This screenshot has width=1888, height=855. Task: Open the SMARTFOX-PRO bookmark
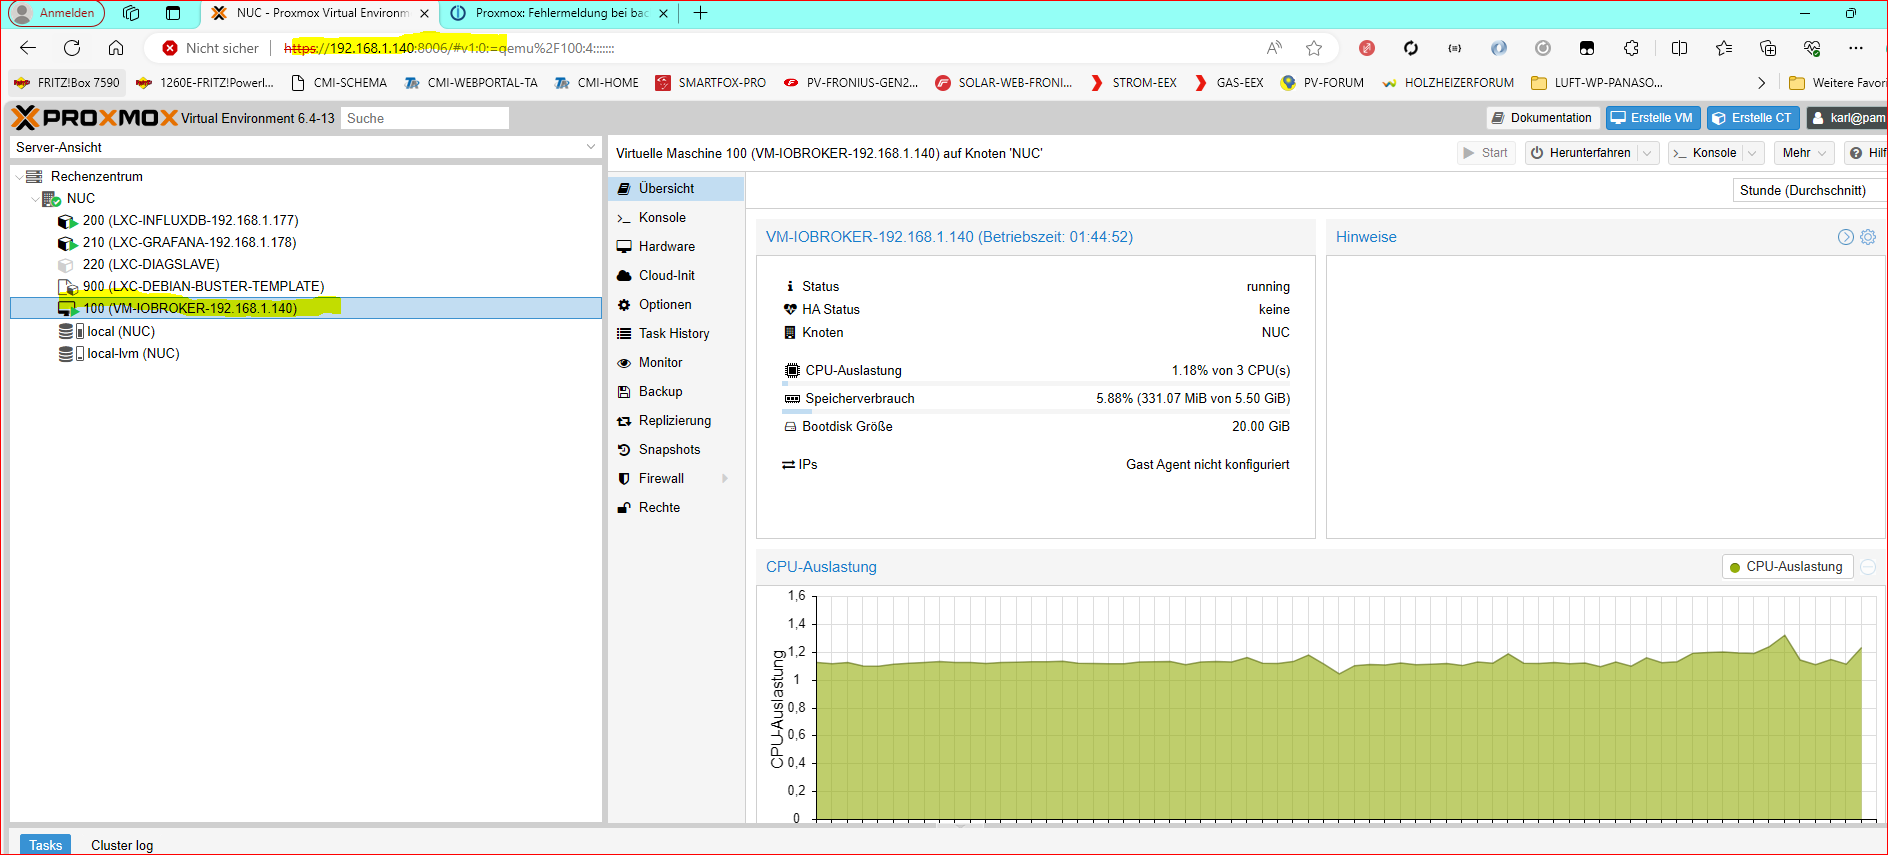(711, 83)
